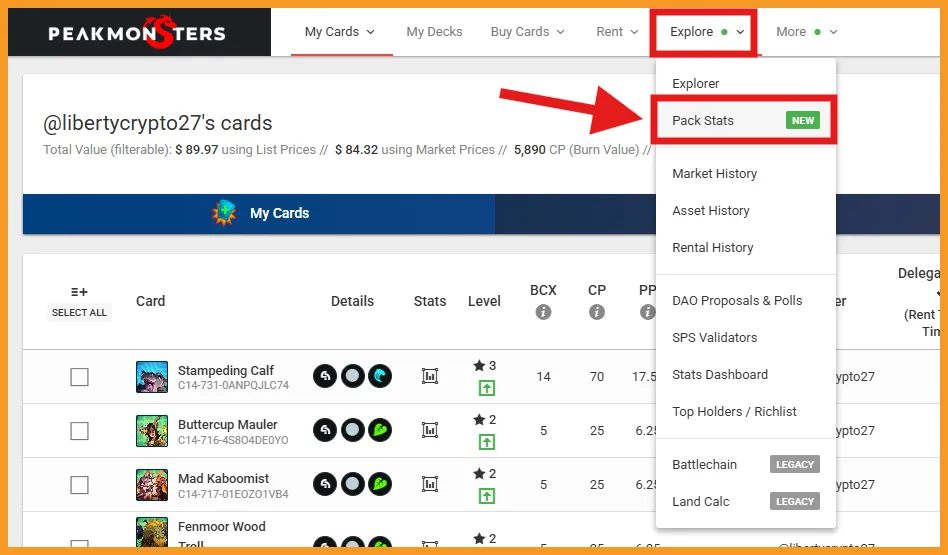Expand the Buy Cards dropdown
This screenshot has width=948, height=555.
528,32
